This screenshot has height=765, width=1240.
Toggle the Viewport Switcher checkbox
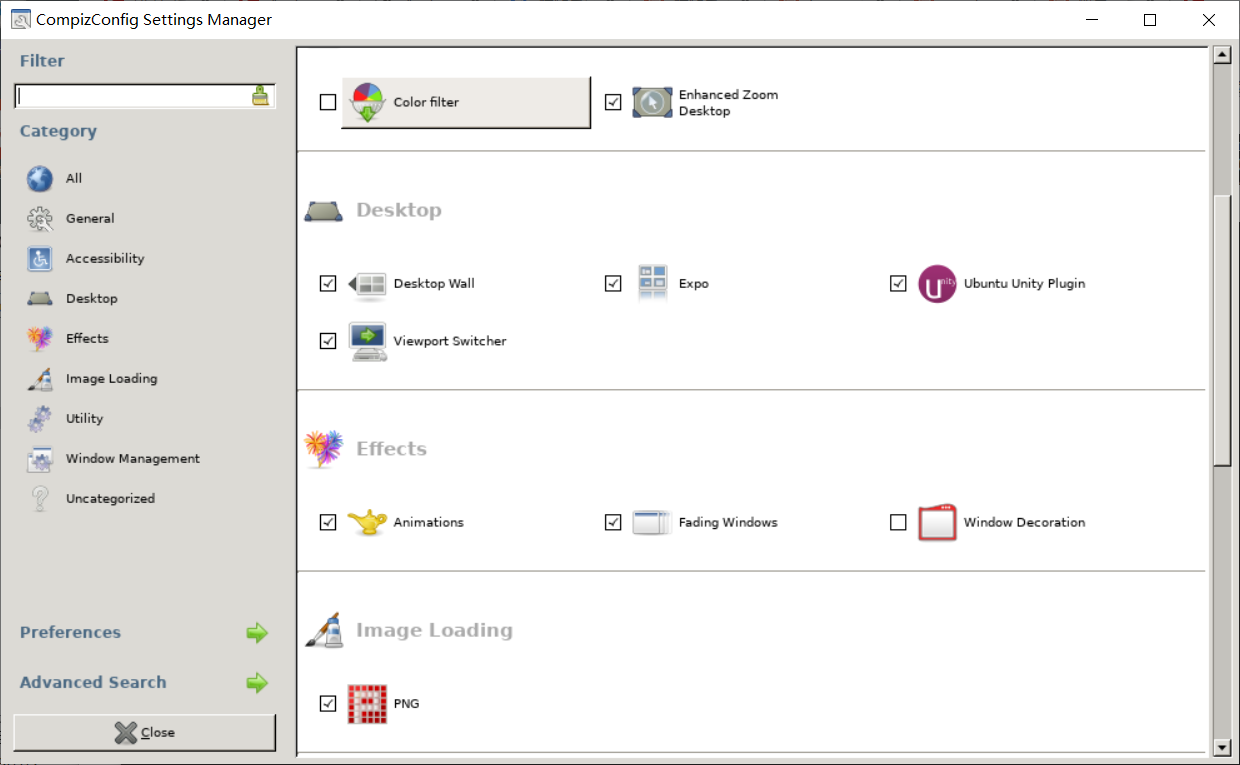coord(328,341)
